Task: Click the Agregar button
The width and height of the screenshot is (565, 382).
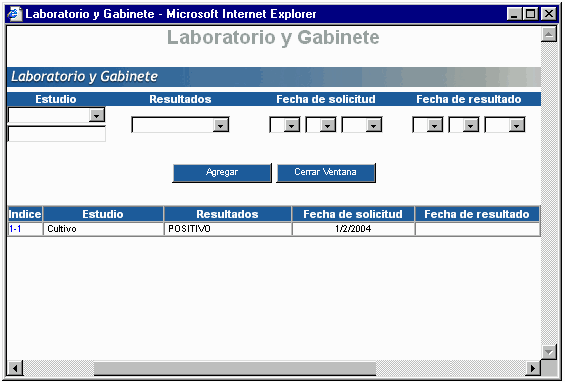Action: tap(222, 173)
